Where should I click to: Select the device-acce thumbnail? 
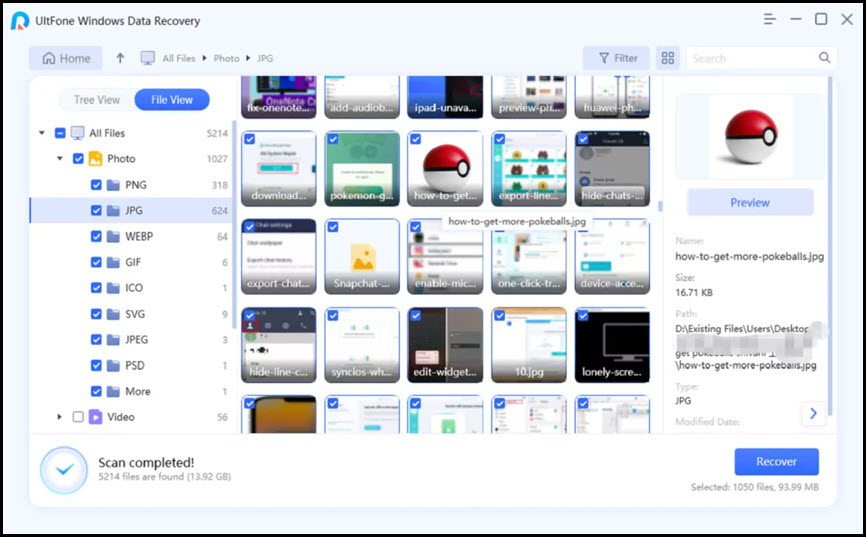point(612,256)
